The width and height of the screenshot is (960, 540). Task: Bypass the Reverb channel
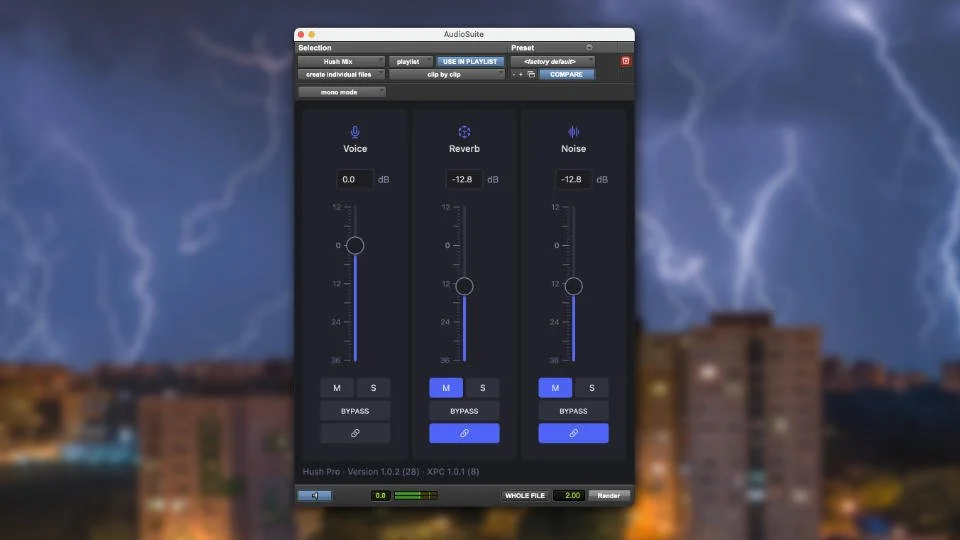point(464,411)
